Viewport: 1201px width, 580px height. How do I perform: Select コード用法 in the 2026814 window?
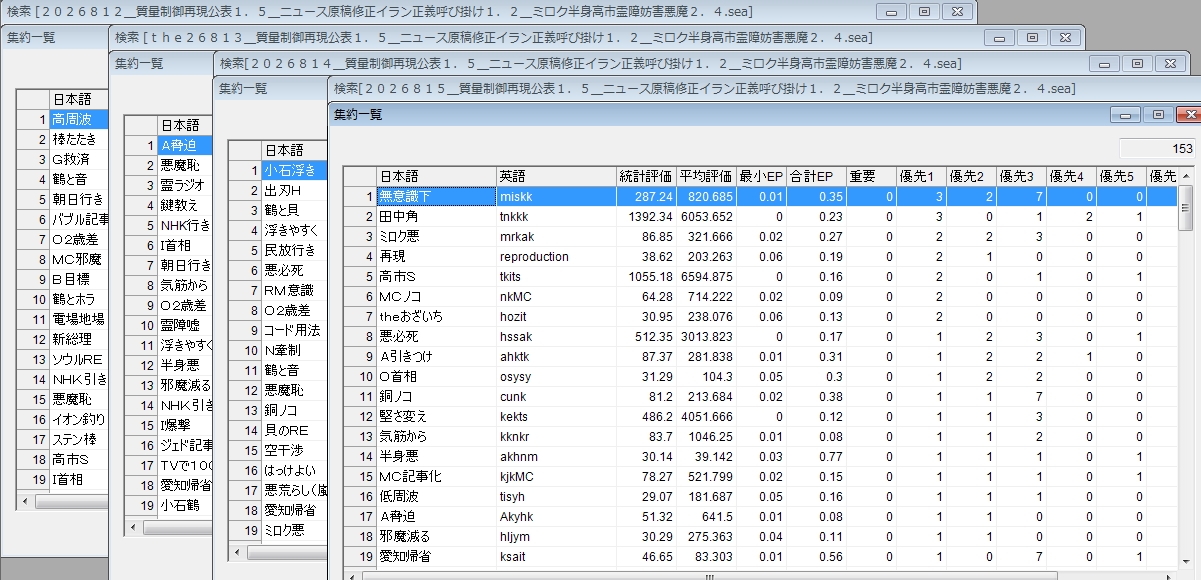(294, 330)
